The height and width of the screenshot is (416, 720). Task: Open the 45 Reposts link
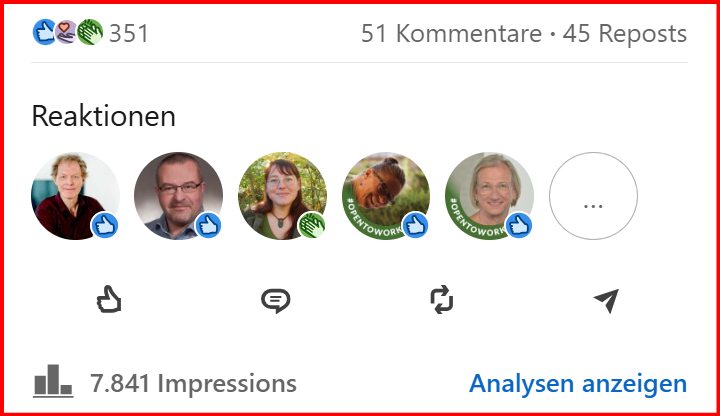(625, 34)
